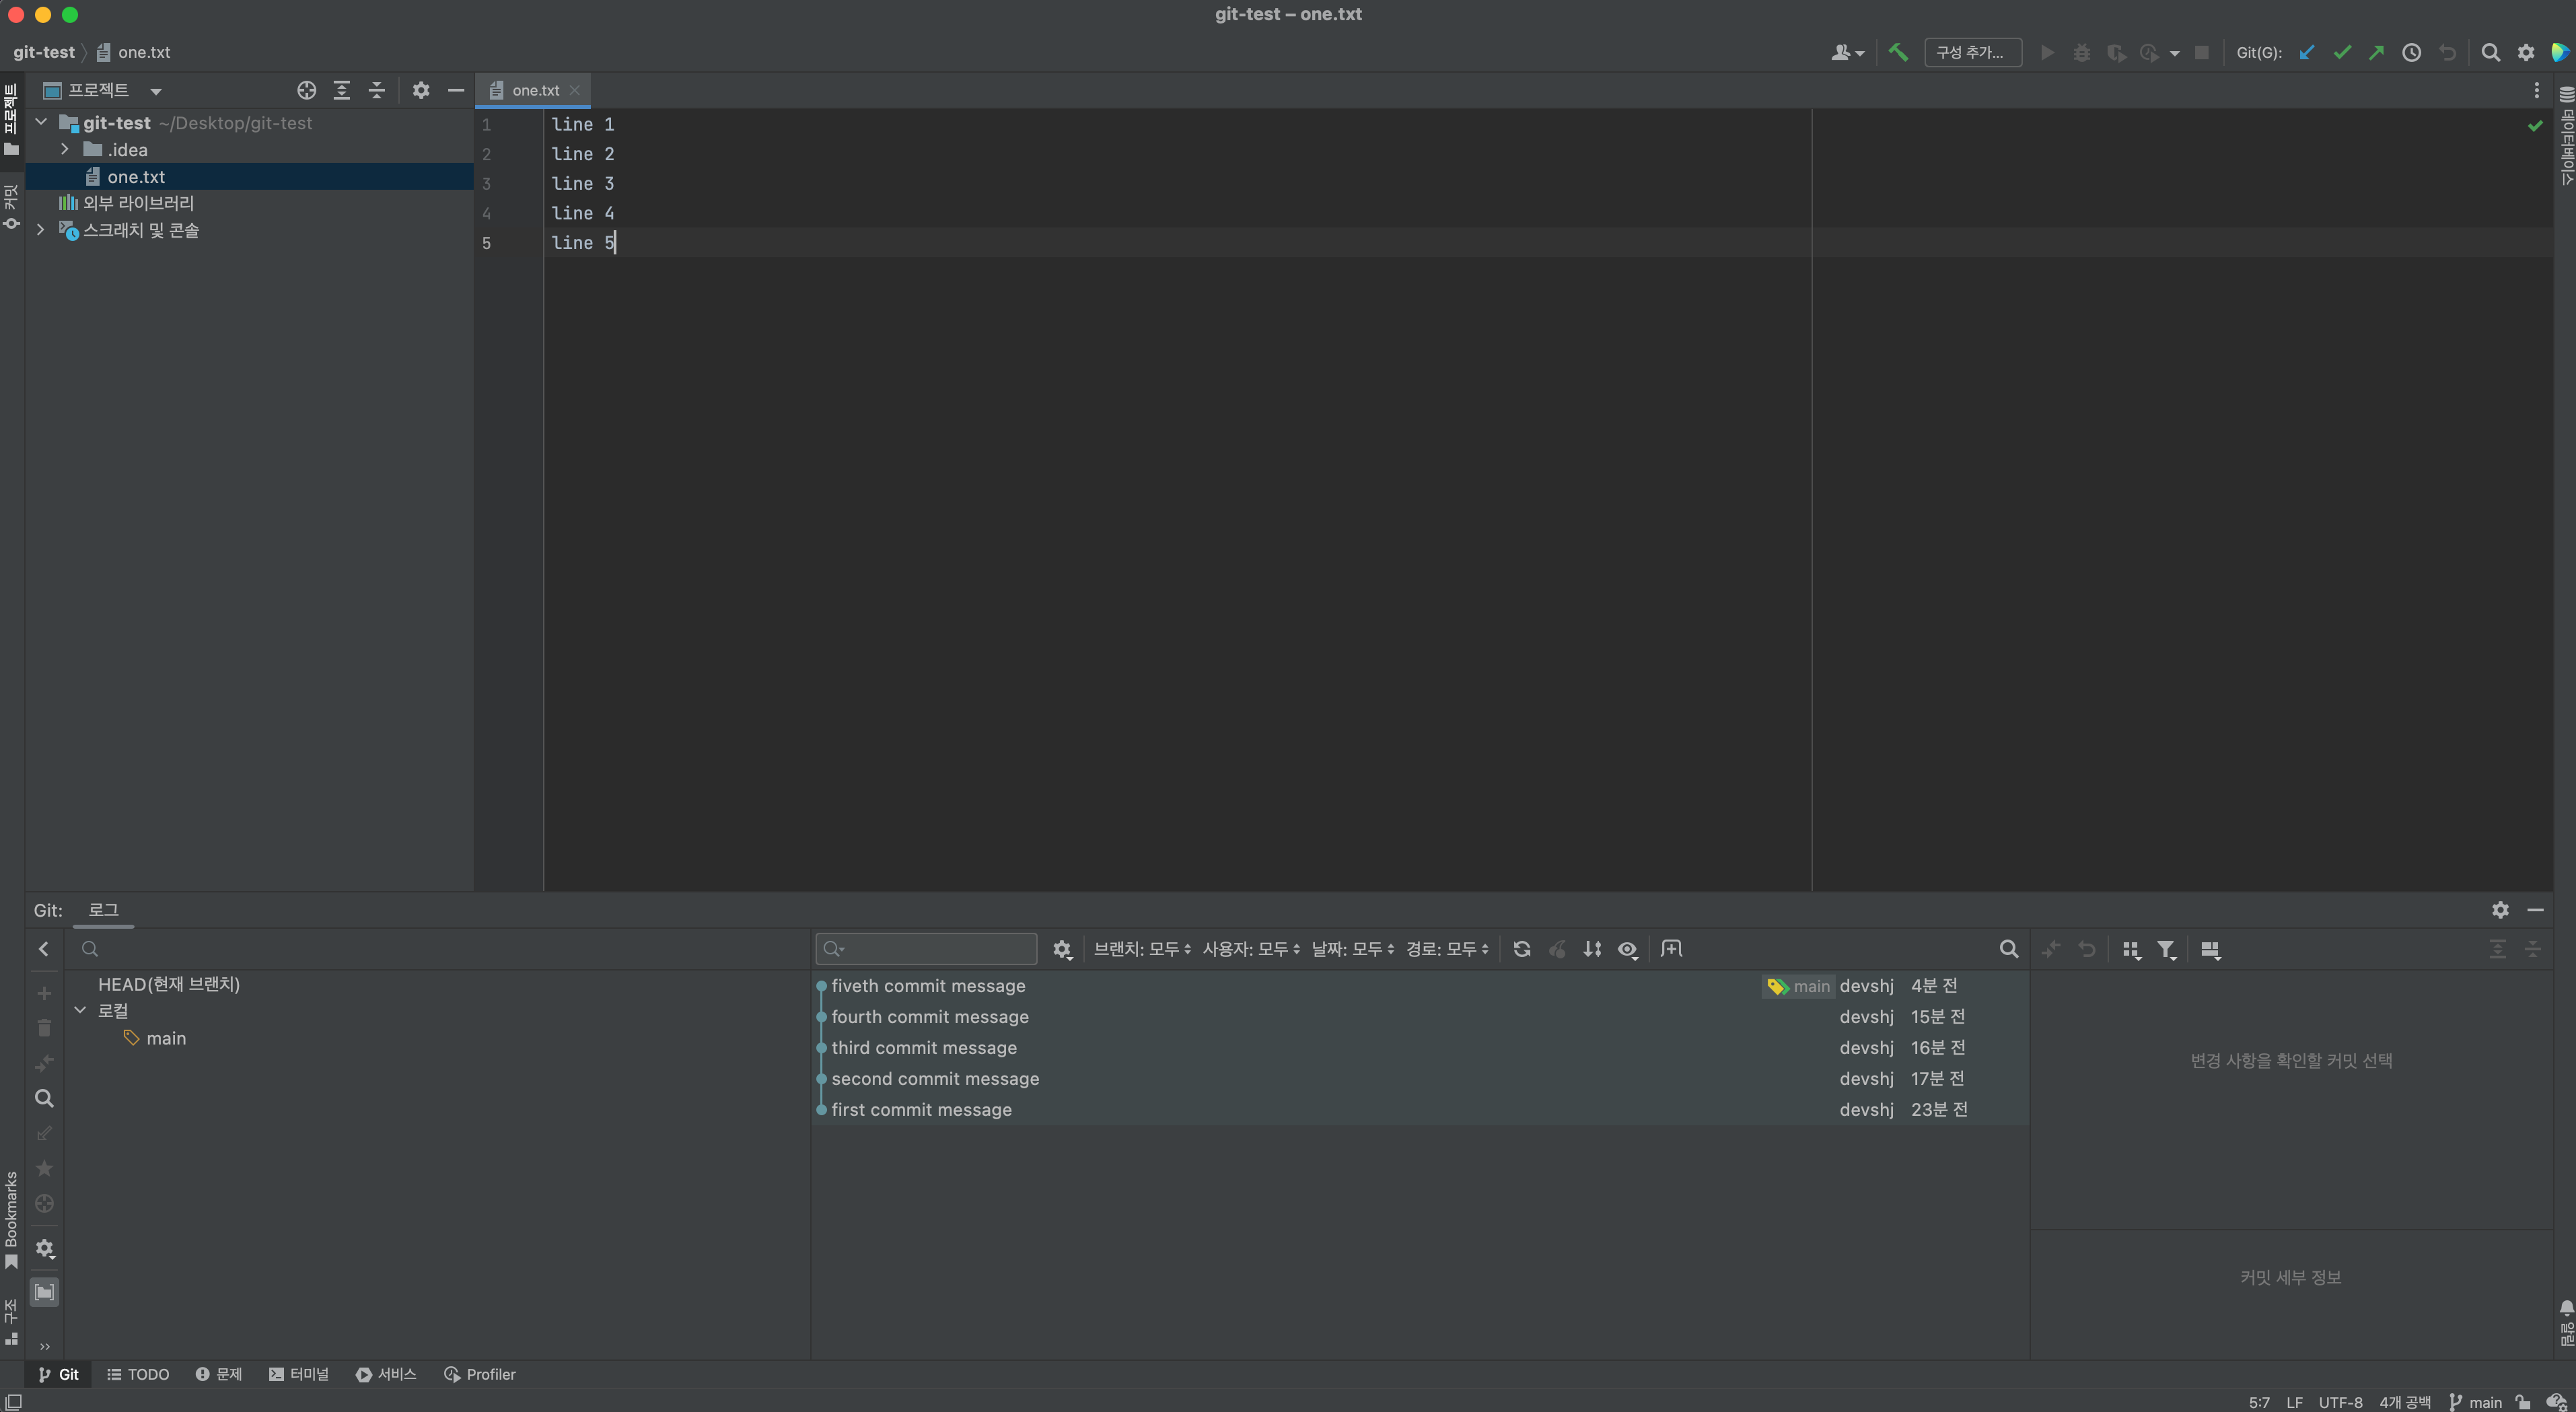The width and height of the screenshot is (2576, 1412).
Task: Click the commit log search field
Action: tap(926, 949)
